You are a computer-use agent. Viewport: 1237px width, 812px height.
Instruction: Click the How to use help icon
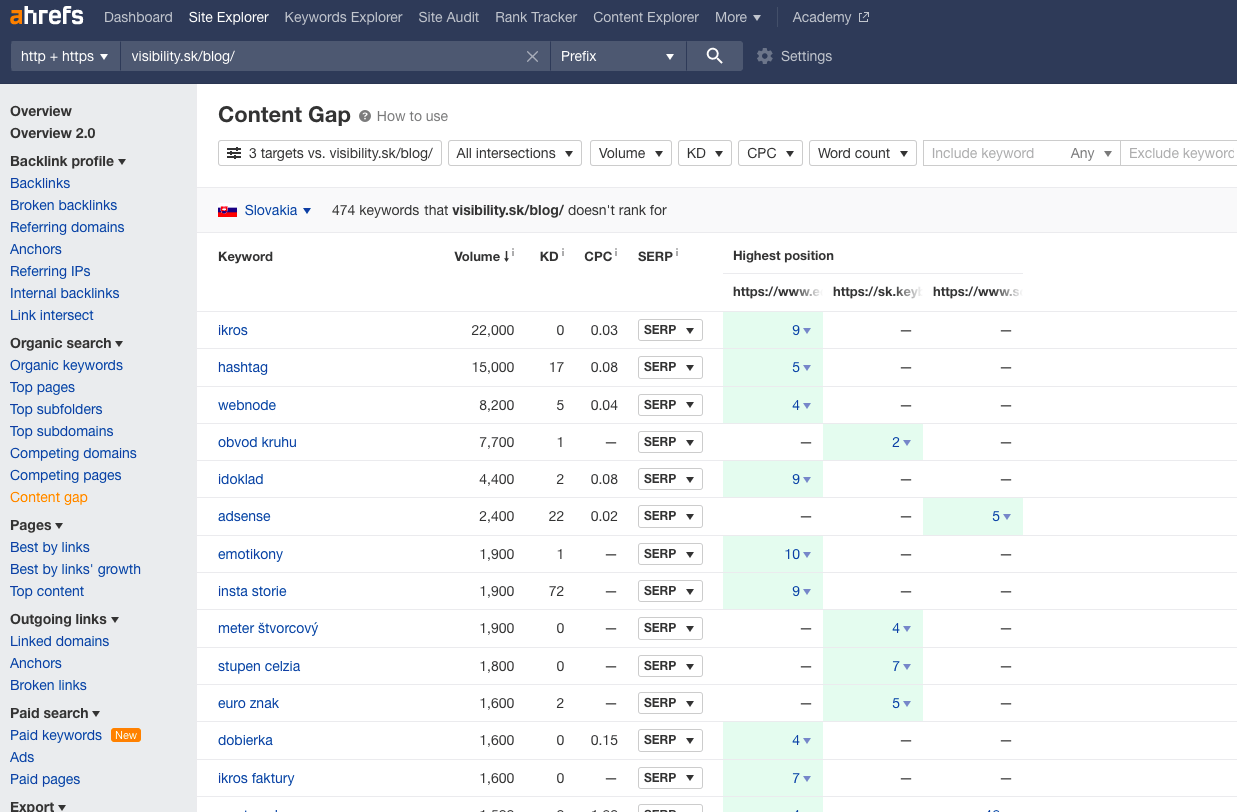(365, 116)
